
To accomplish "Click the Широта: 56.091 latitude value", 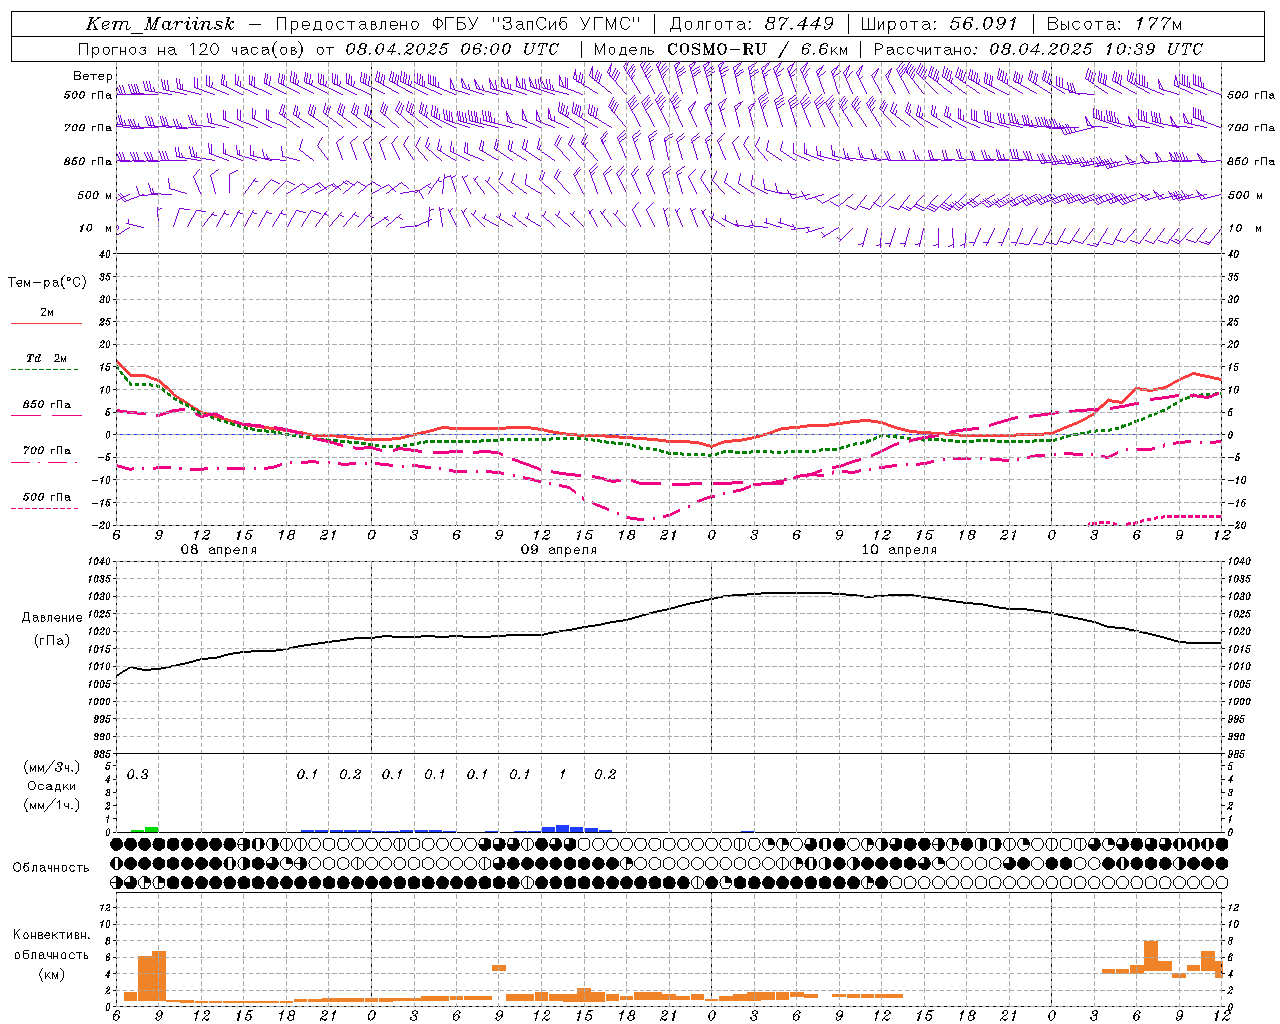I will (939, 24).
